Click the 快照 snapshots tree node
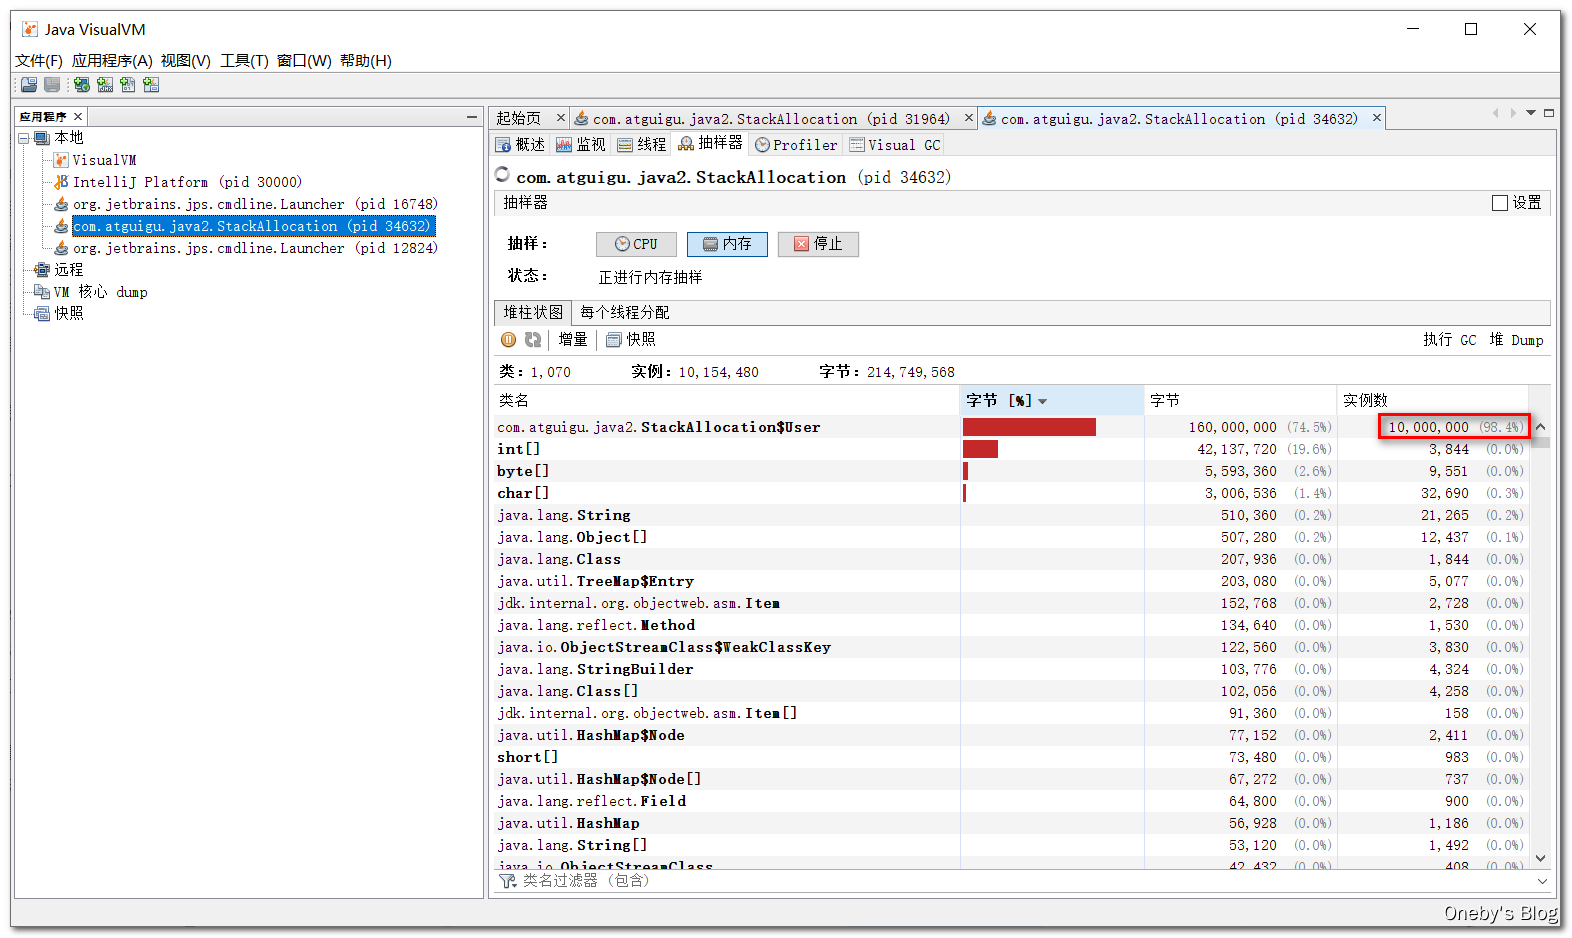 click(68, 314)
